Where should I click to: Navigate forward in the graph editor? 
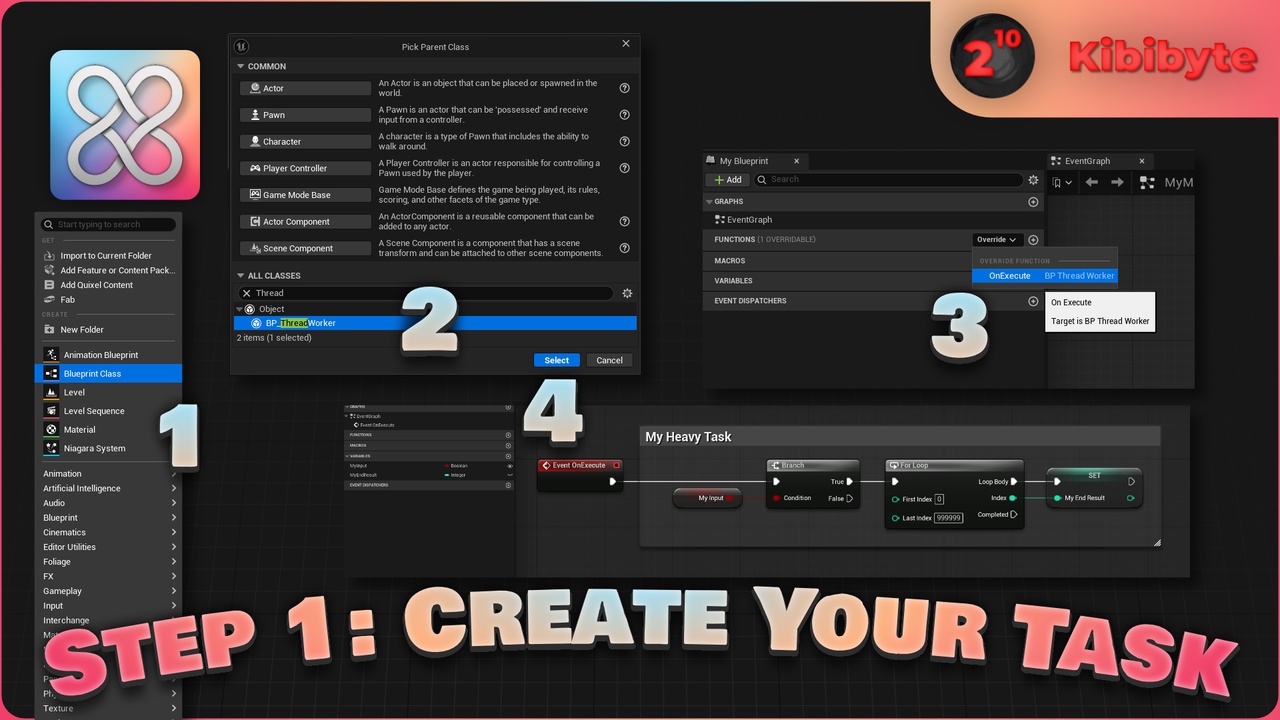pos(1118,183)
